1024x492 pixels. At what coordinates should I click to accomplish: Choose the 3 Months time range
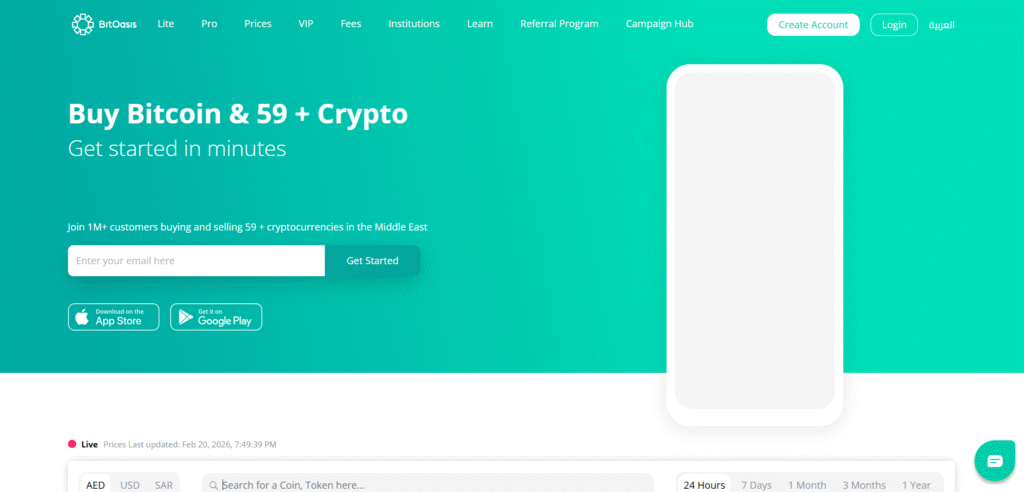[x=864, y=485]
